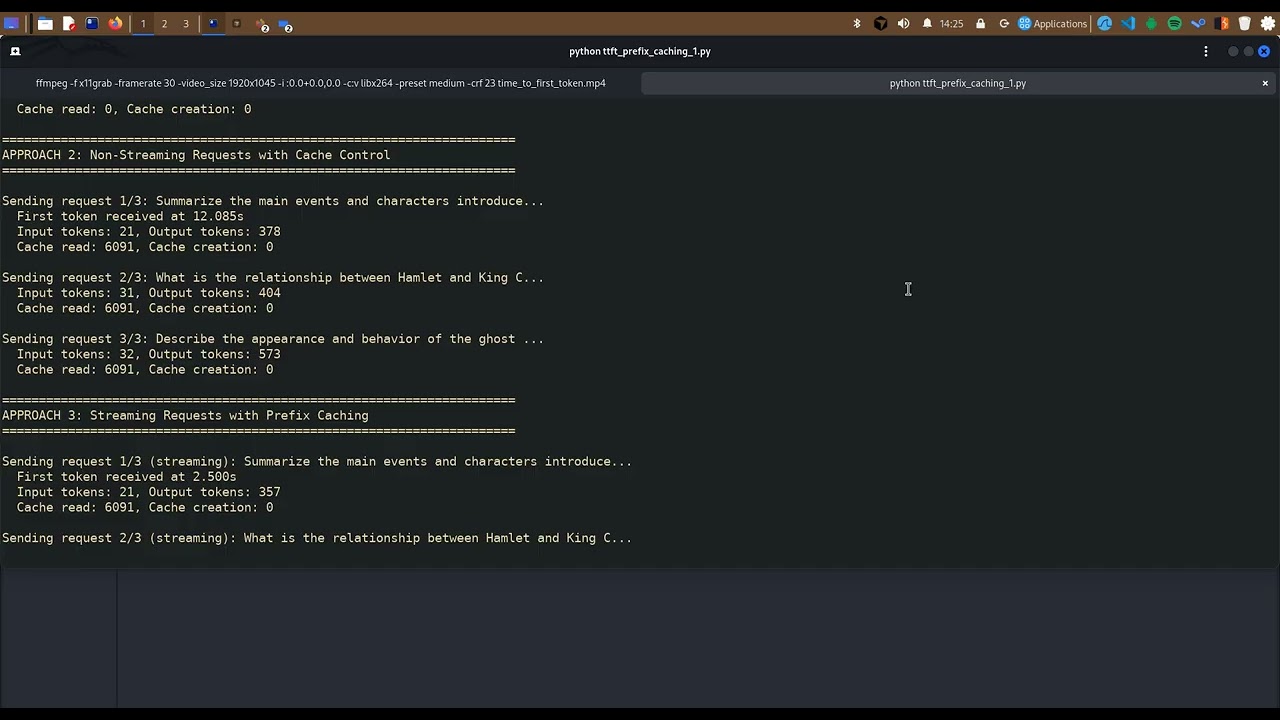Click 'First token received at 12.085s'
1280x720 pixels.
pos(130,216)
